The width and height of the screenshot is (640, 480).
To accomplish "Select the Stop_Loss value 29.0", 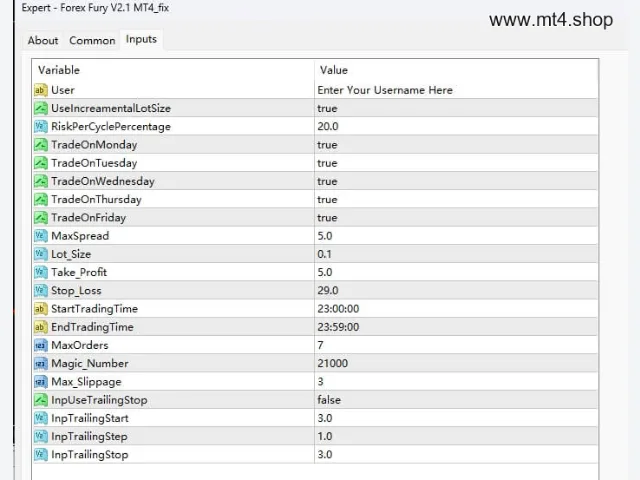I will coord(328,290).
